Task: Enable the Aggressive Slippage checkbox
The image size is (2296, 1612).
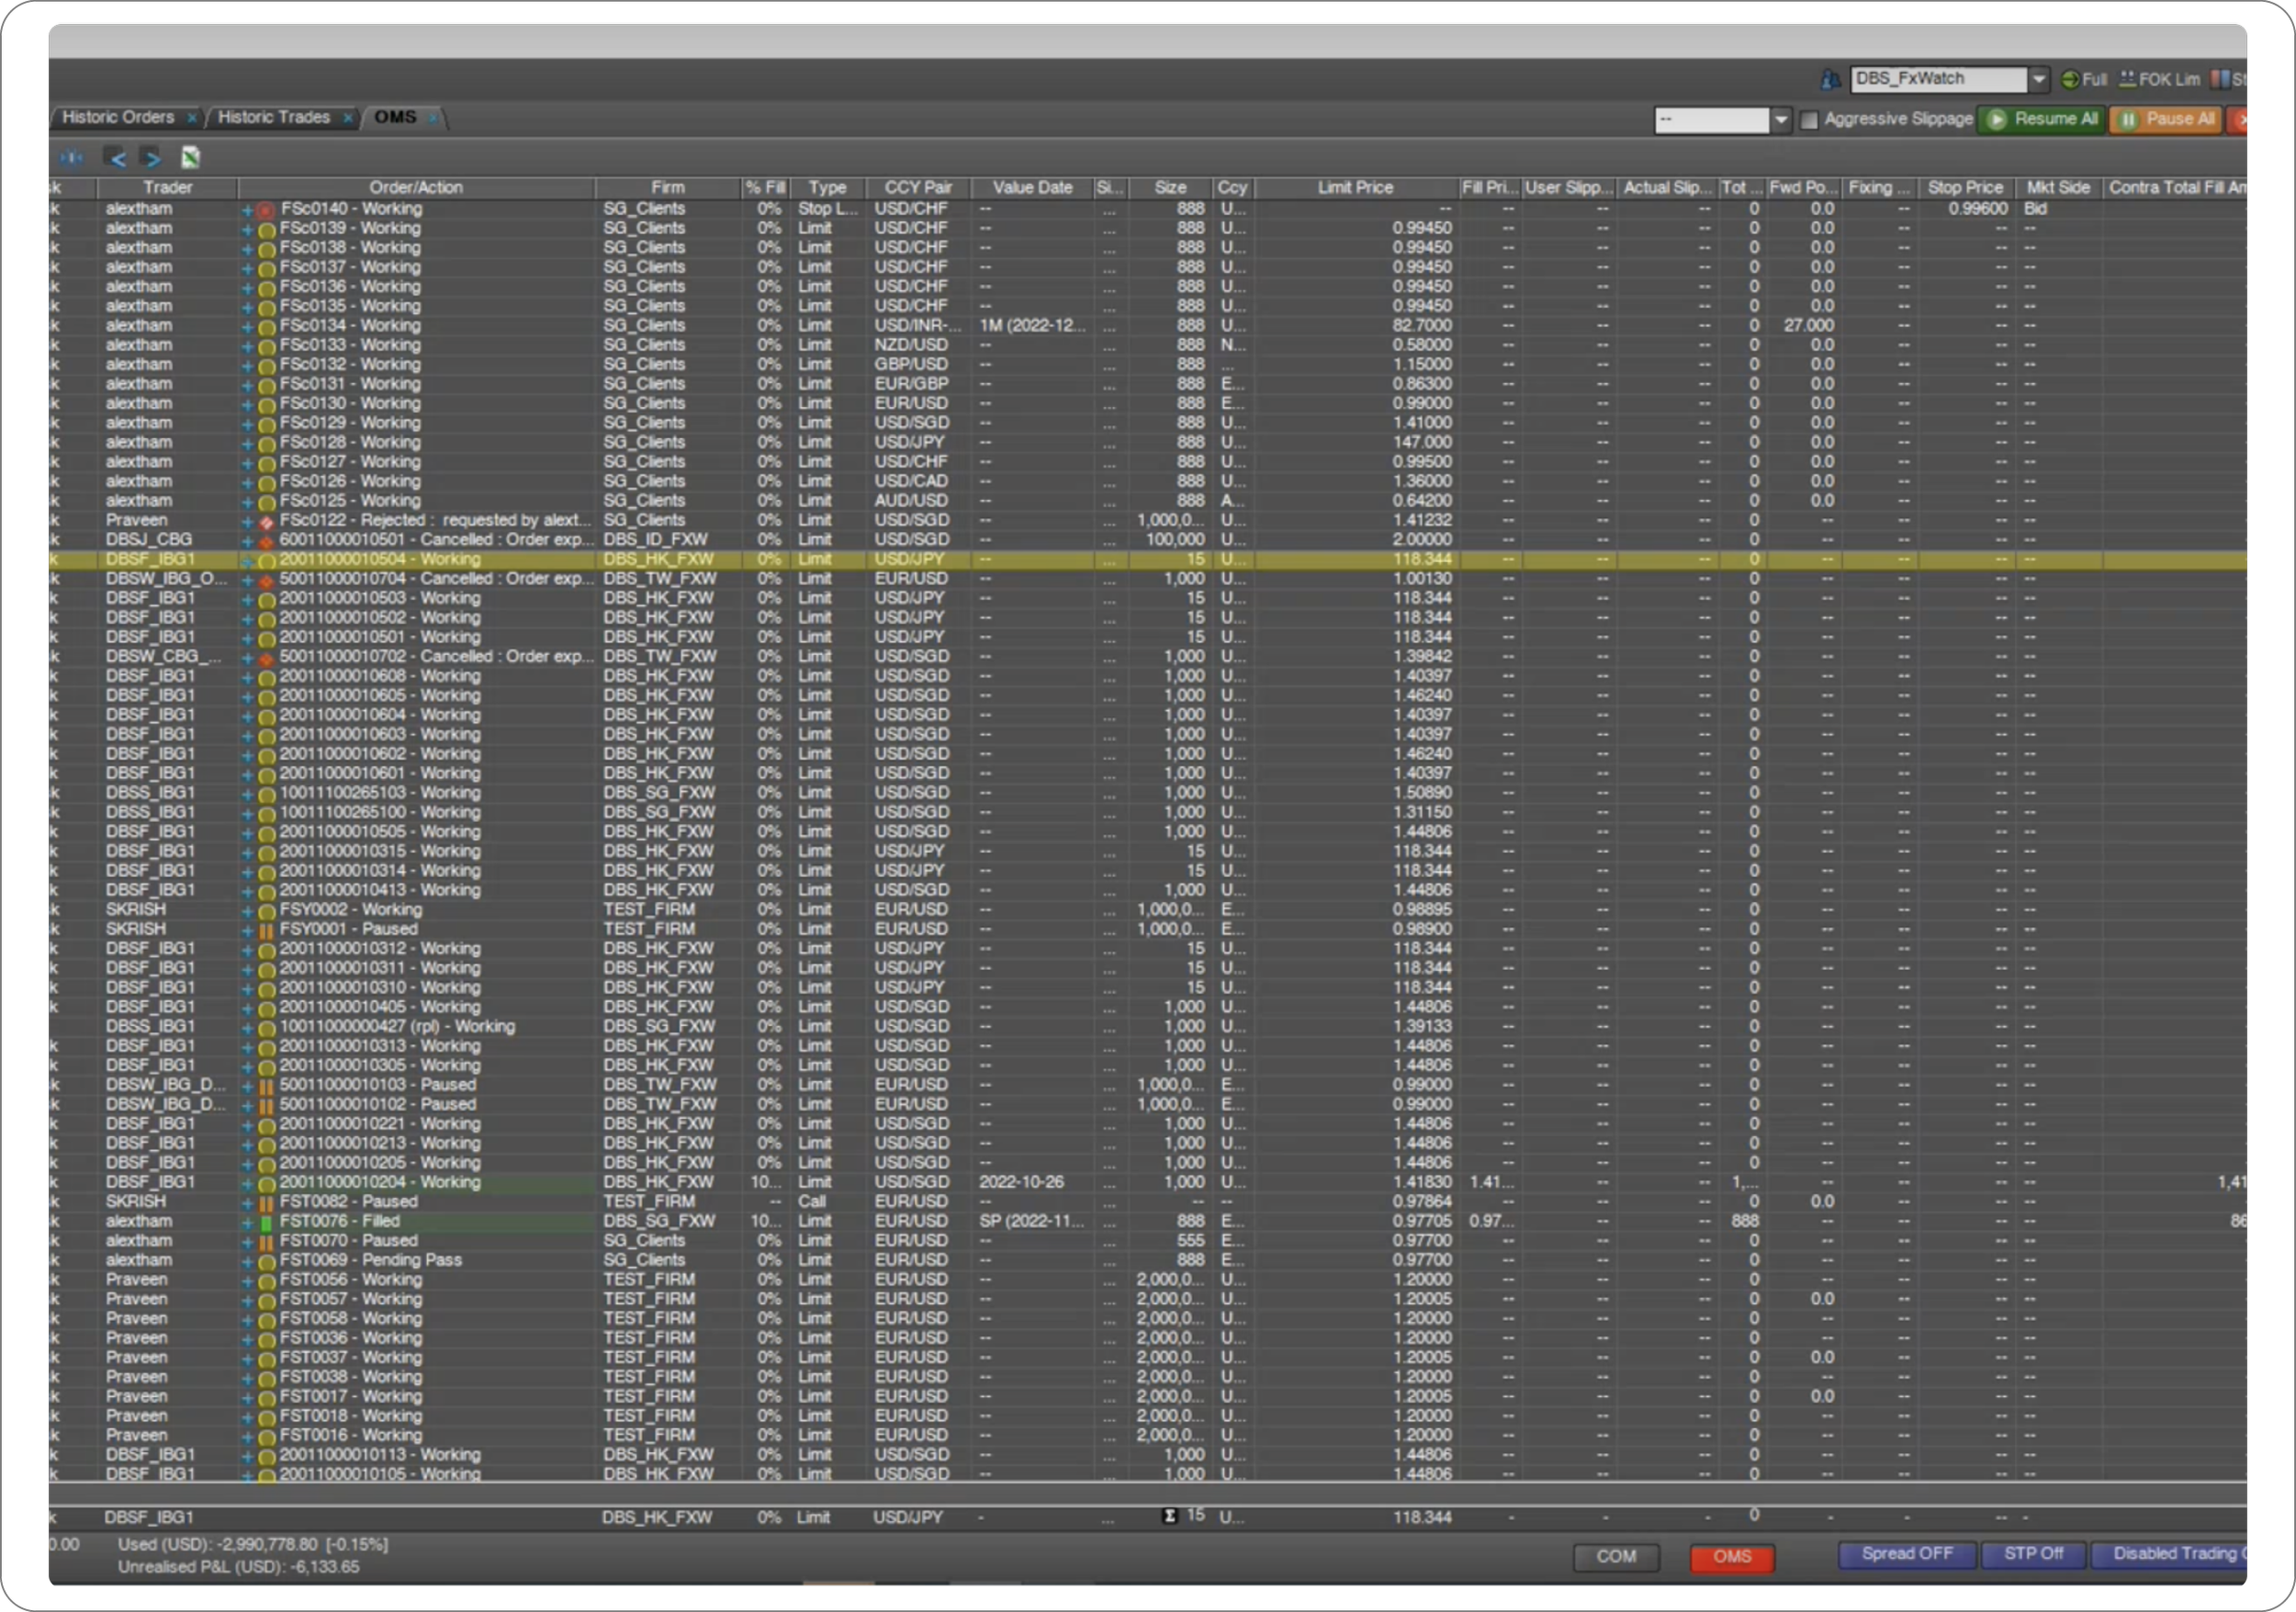Action: point(1808,120)
